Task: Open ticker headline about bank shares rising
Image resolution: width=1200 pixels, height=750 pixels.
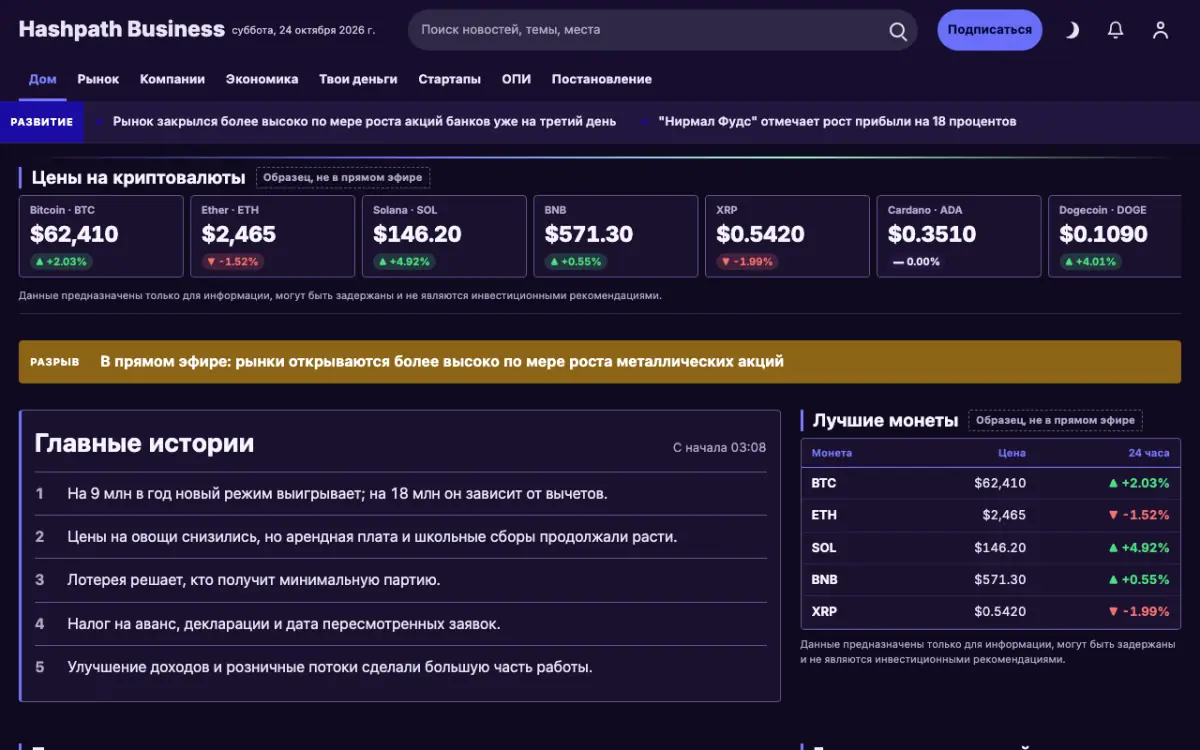Action: [364, 121]
